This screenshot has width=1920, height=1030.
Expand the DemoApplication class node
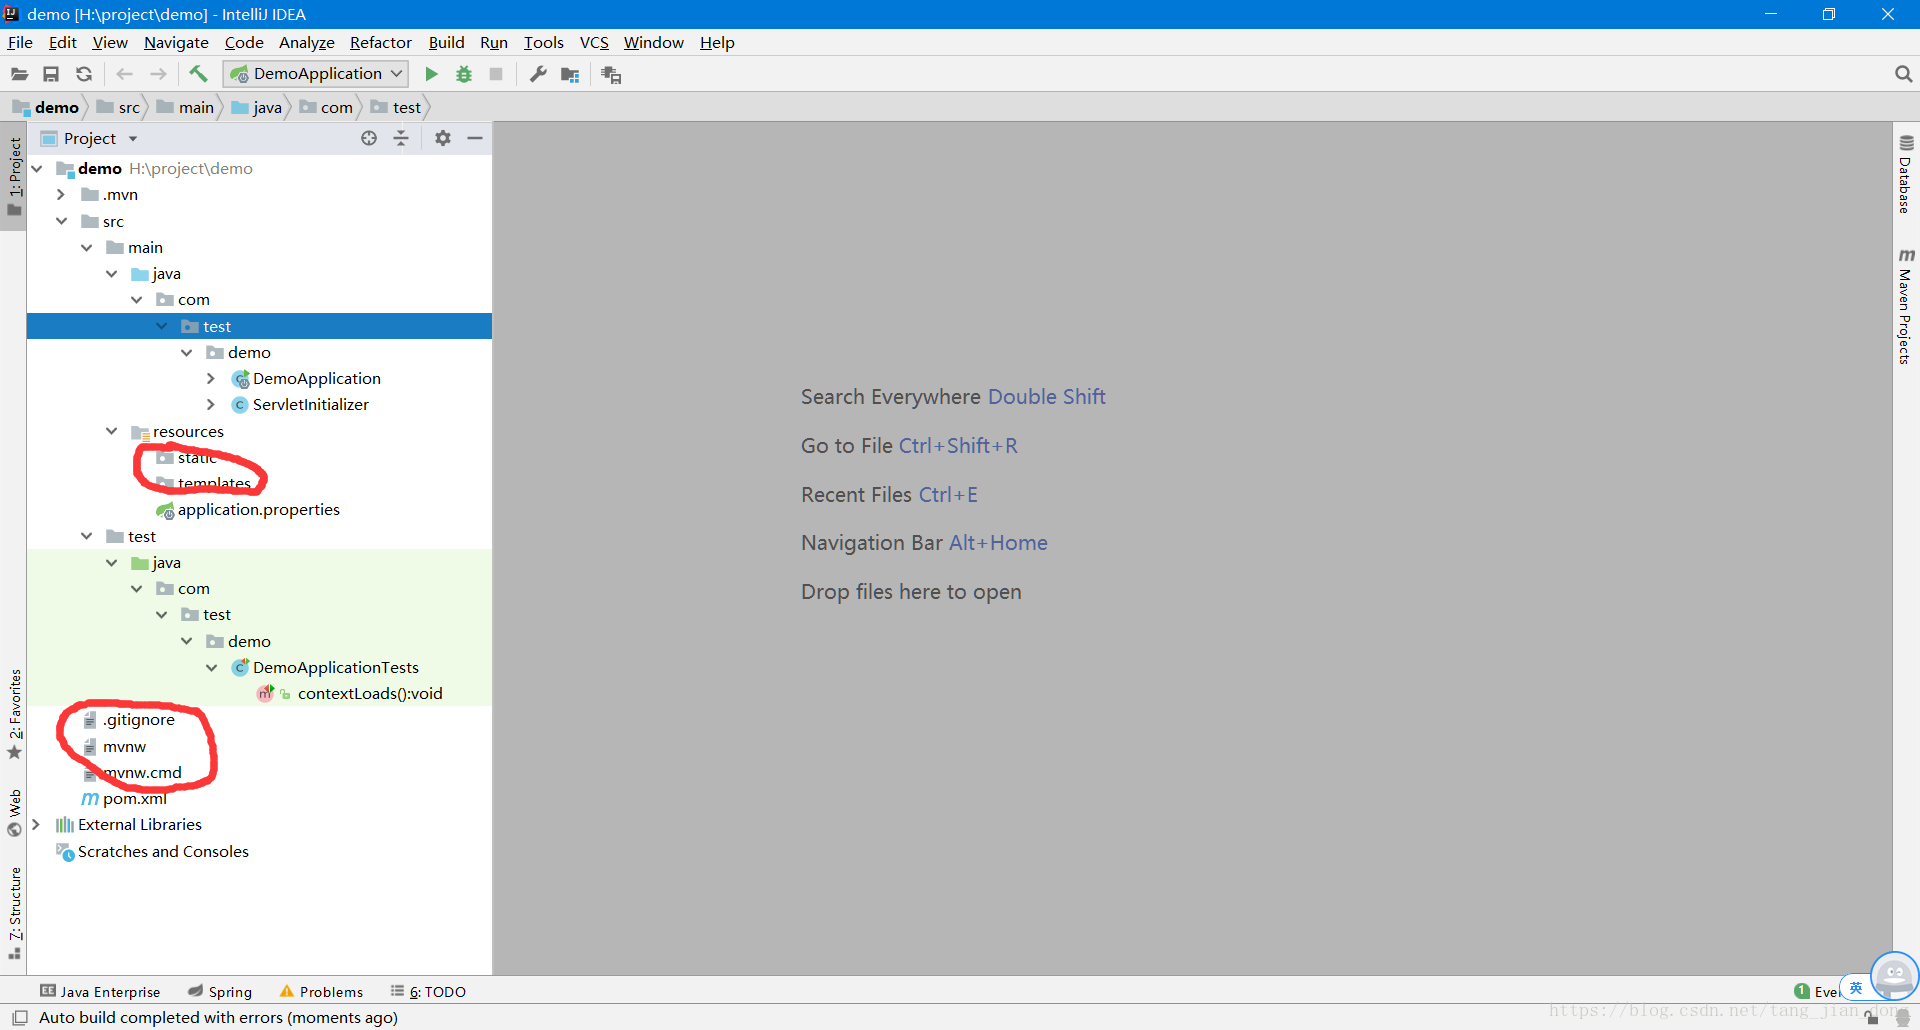click(x=212, y=378)
